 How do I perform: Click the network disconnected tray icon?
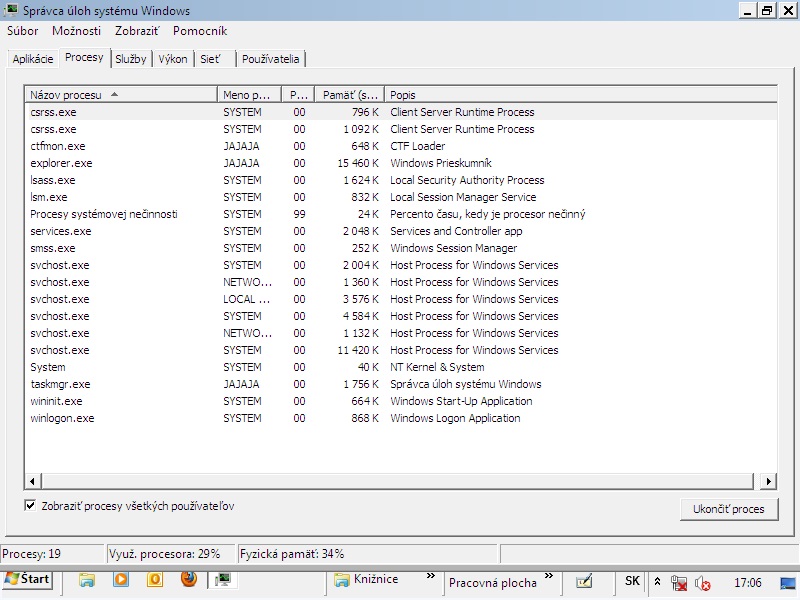(679, 582)
